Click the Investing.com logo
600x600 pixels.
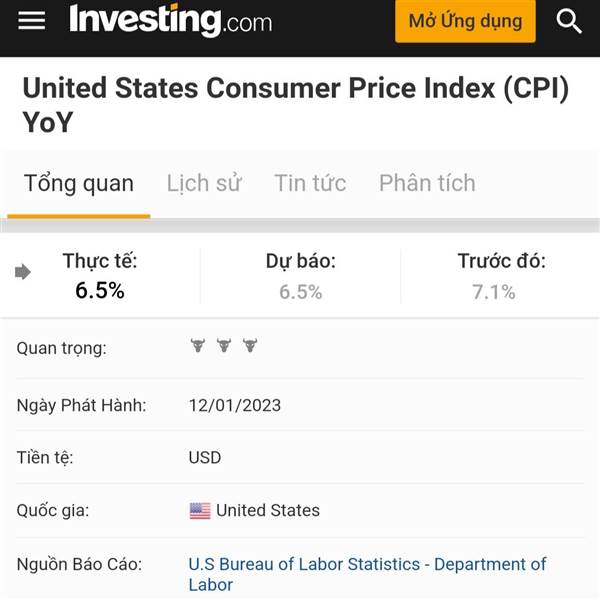(x=171, y=21)
